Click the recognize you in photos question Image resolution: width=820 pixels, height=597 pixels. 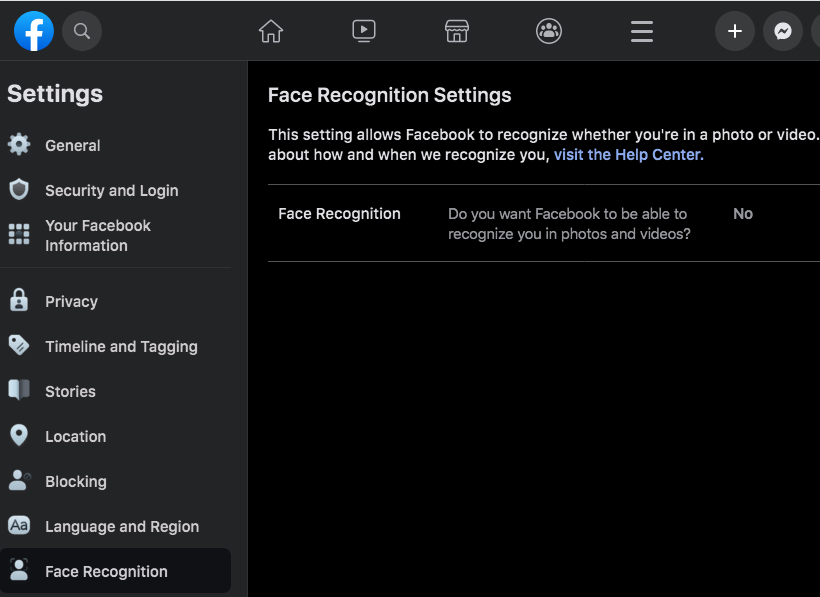(570, 224)
